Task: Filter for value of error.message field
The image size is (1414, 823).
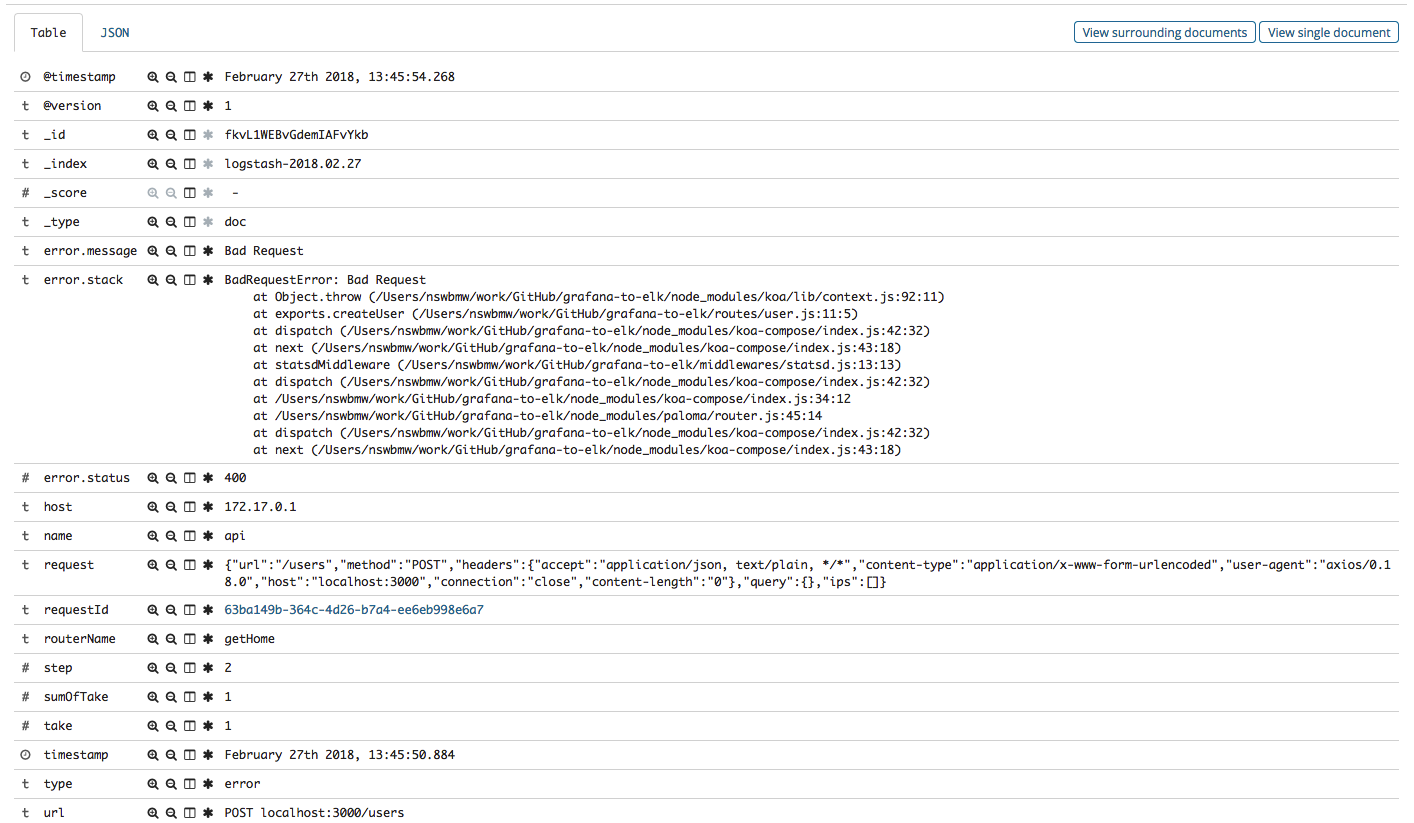Action: pyautogui.click(x=153, y=251)
